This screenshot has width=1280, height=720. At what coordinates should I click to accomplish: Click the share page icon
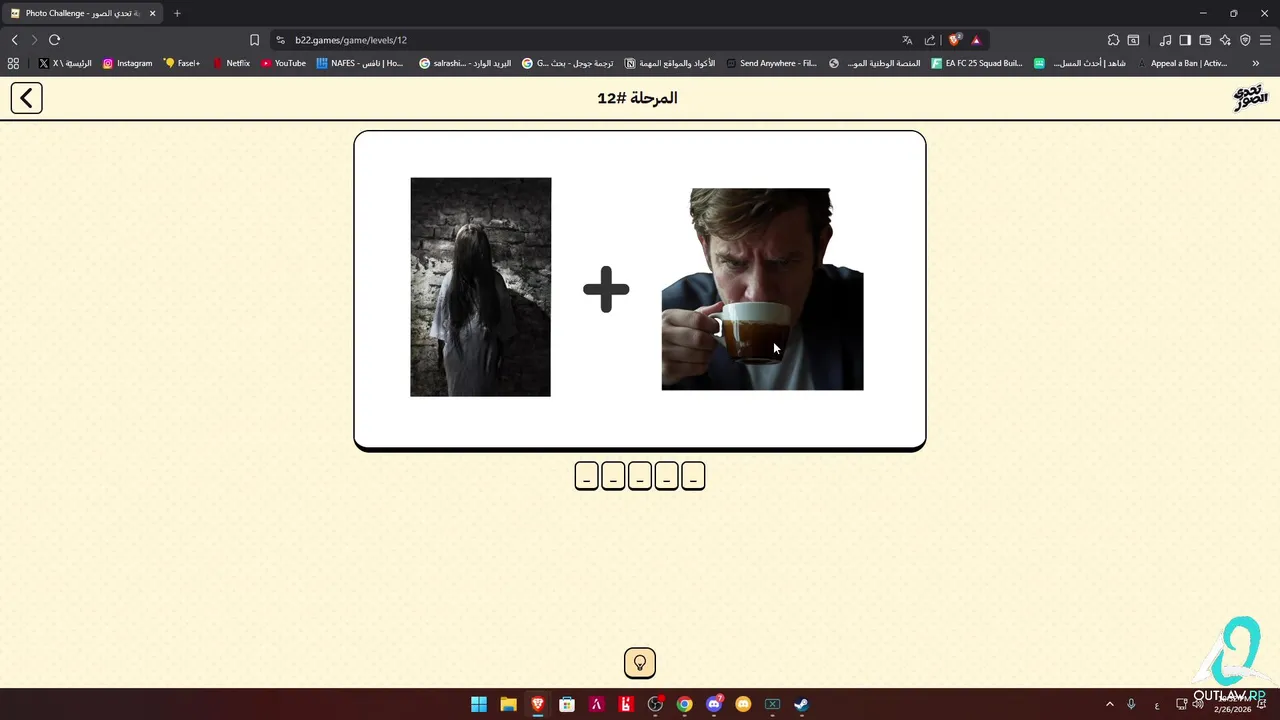930,40
